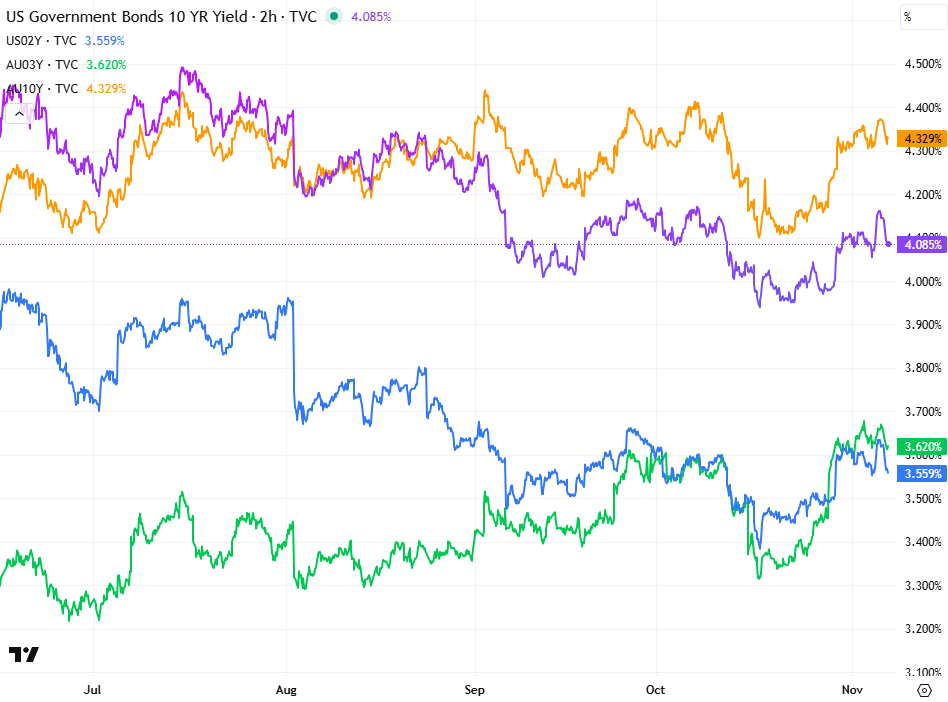Click the Oct marker on time axis

tap(656, 690)
